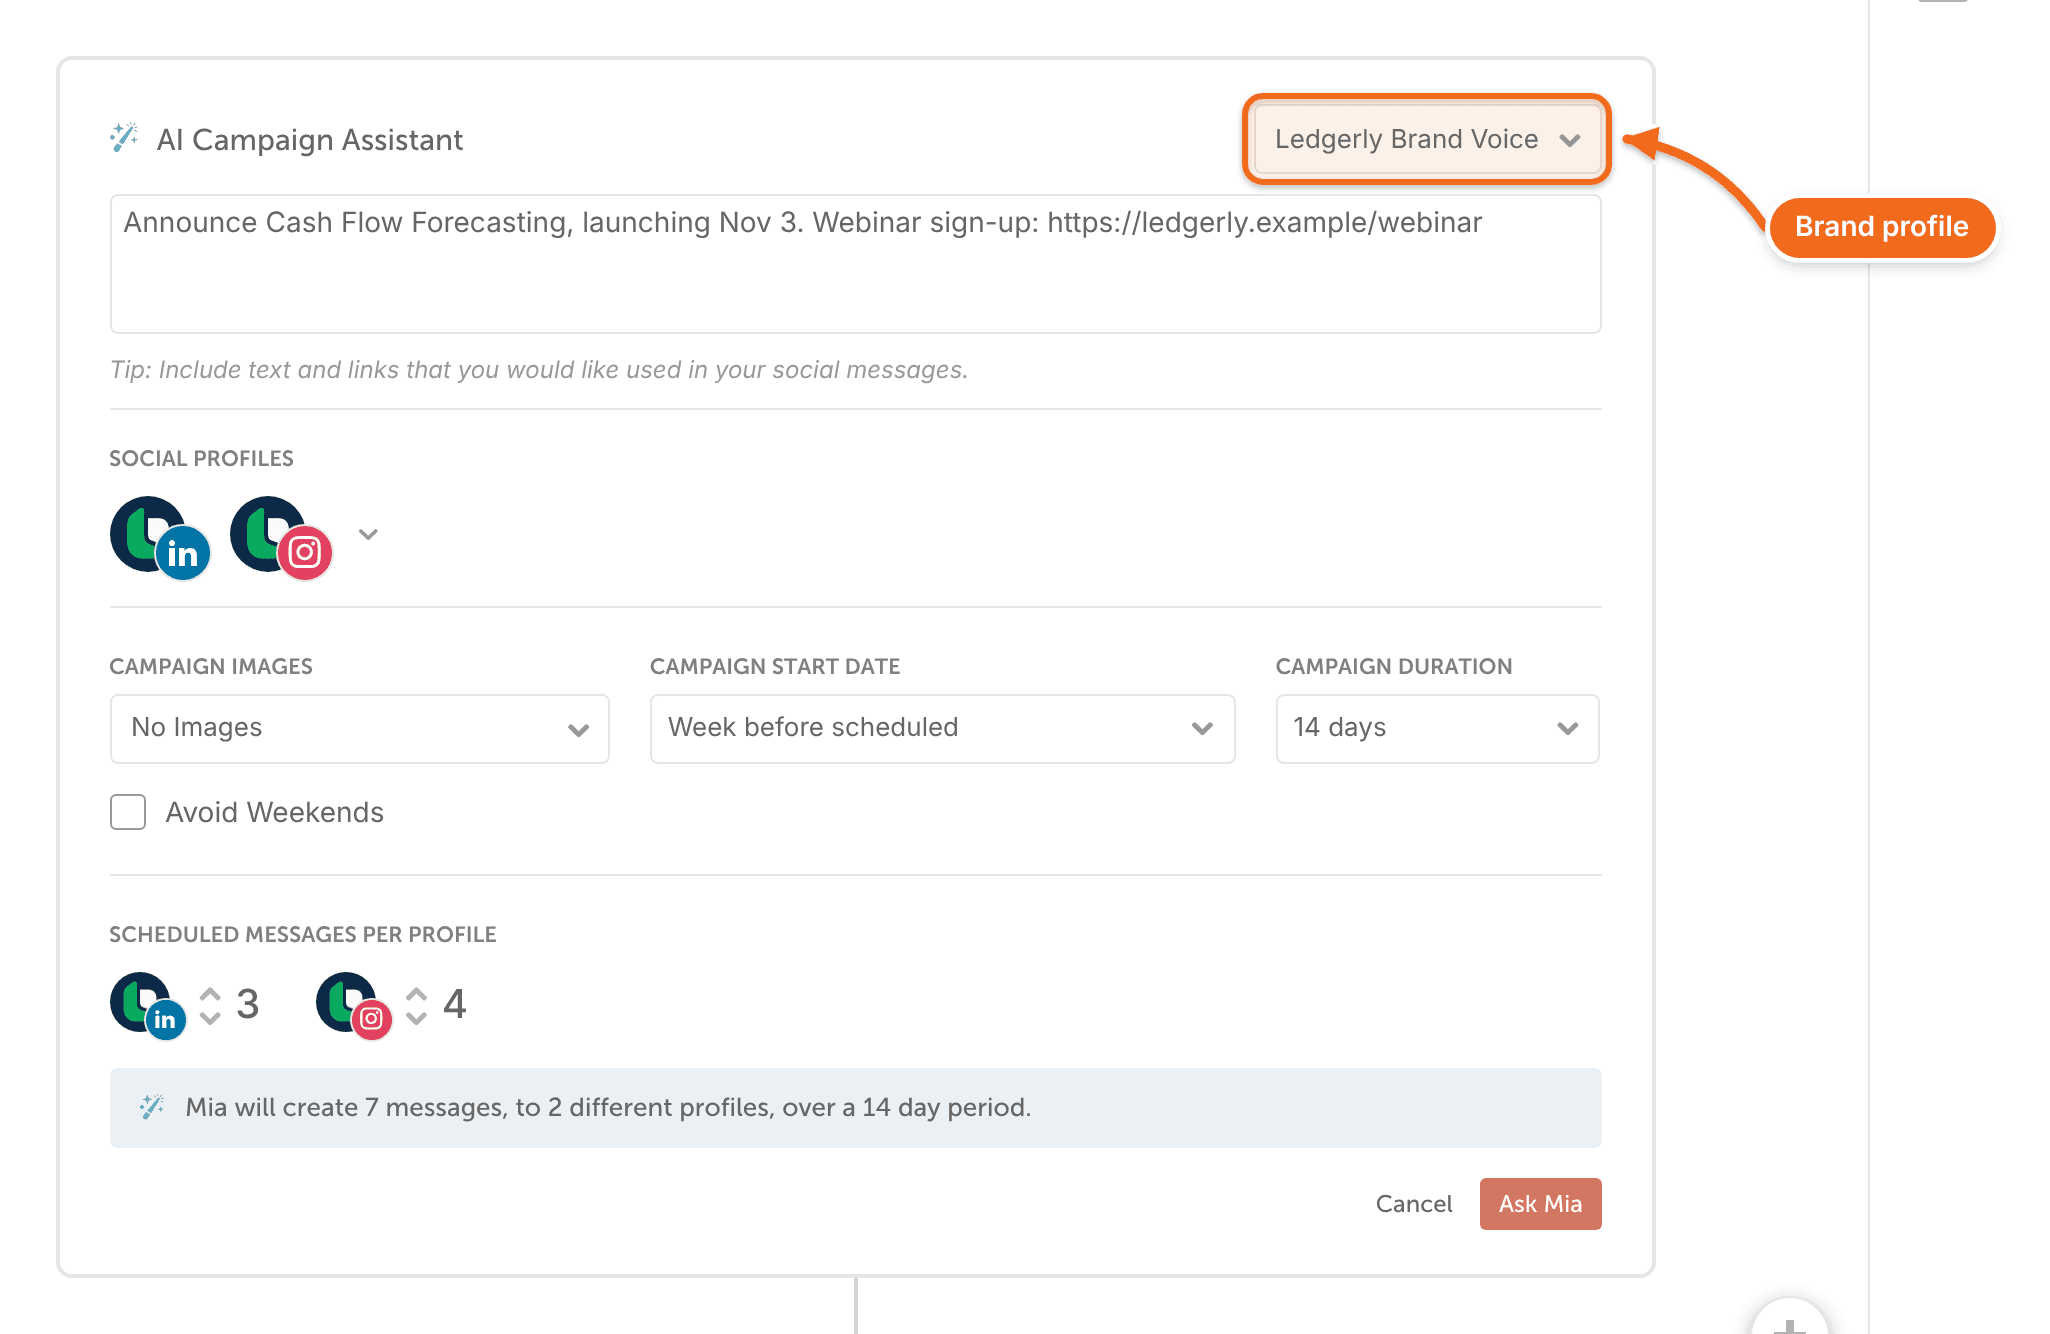Click the Cancel link
Screen dimensions: 2050x1334
[1414, 1204]
